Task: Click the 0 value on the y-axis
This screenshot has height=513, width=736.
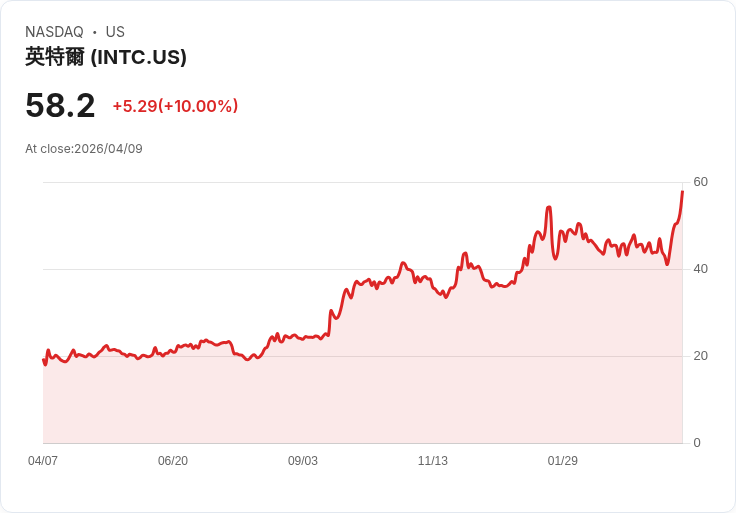Action: pyautogui.click(x=697, y=443)
